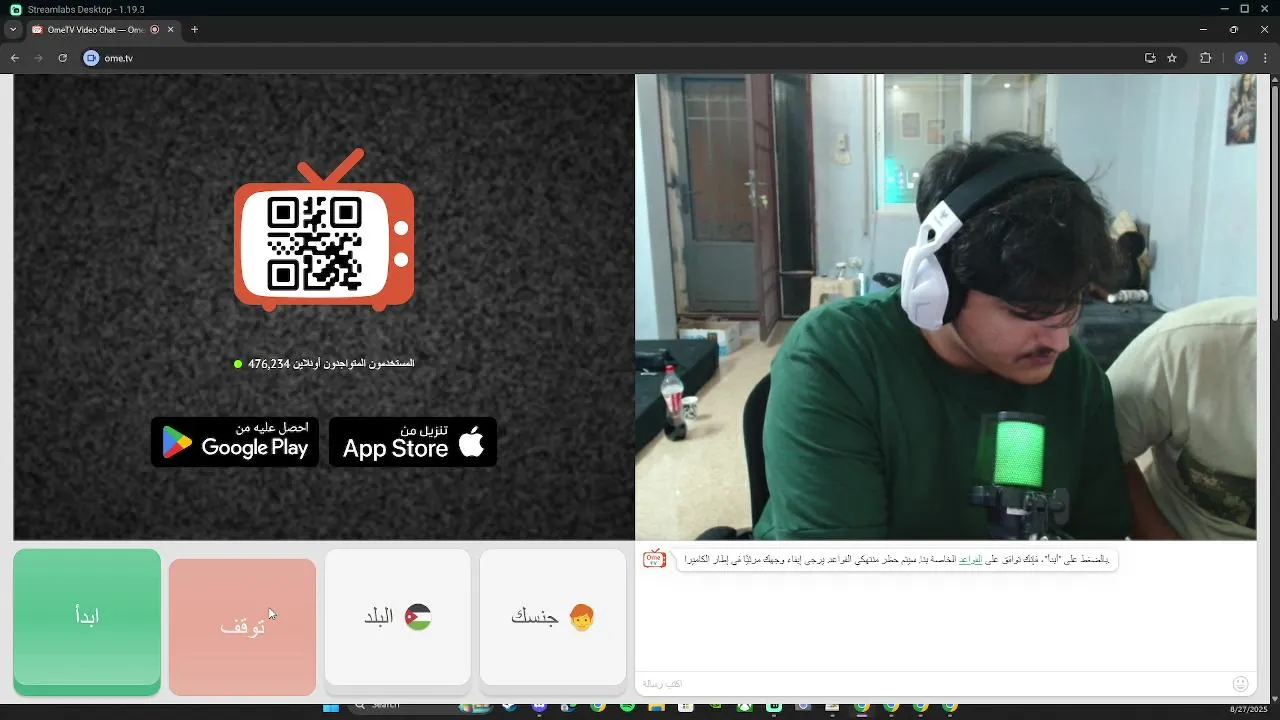Click the OmeTV avatar beside the chat message
Screen dimensions: 1280x720
click(654, 559)
